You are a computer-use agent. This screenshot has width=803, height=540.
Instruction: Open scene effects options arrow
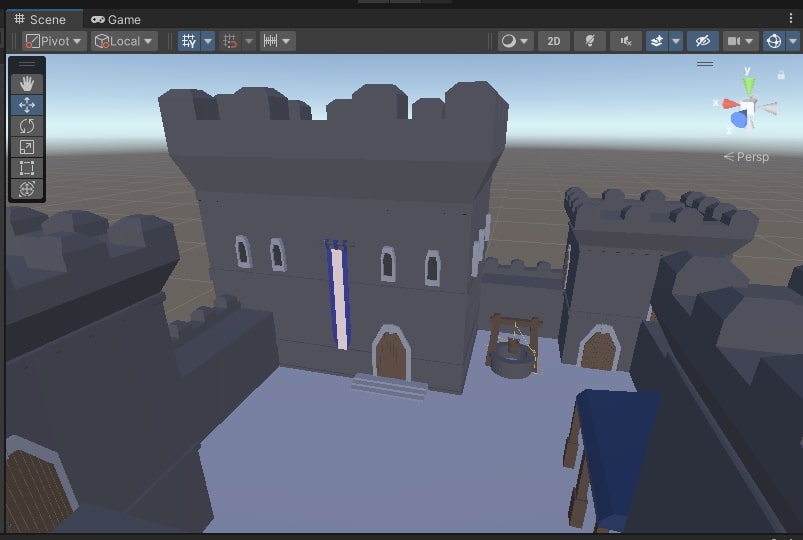tap(676, 41)
